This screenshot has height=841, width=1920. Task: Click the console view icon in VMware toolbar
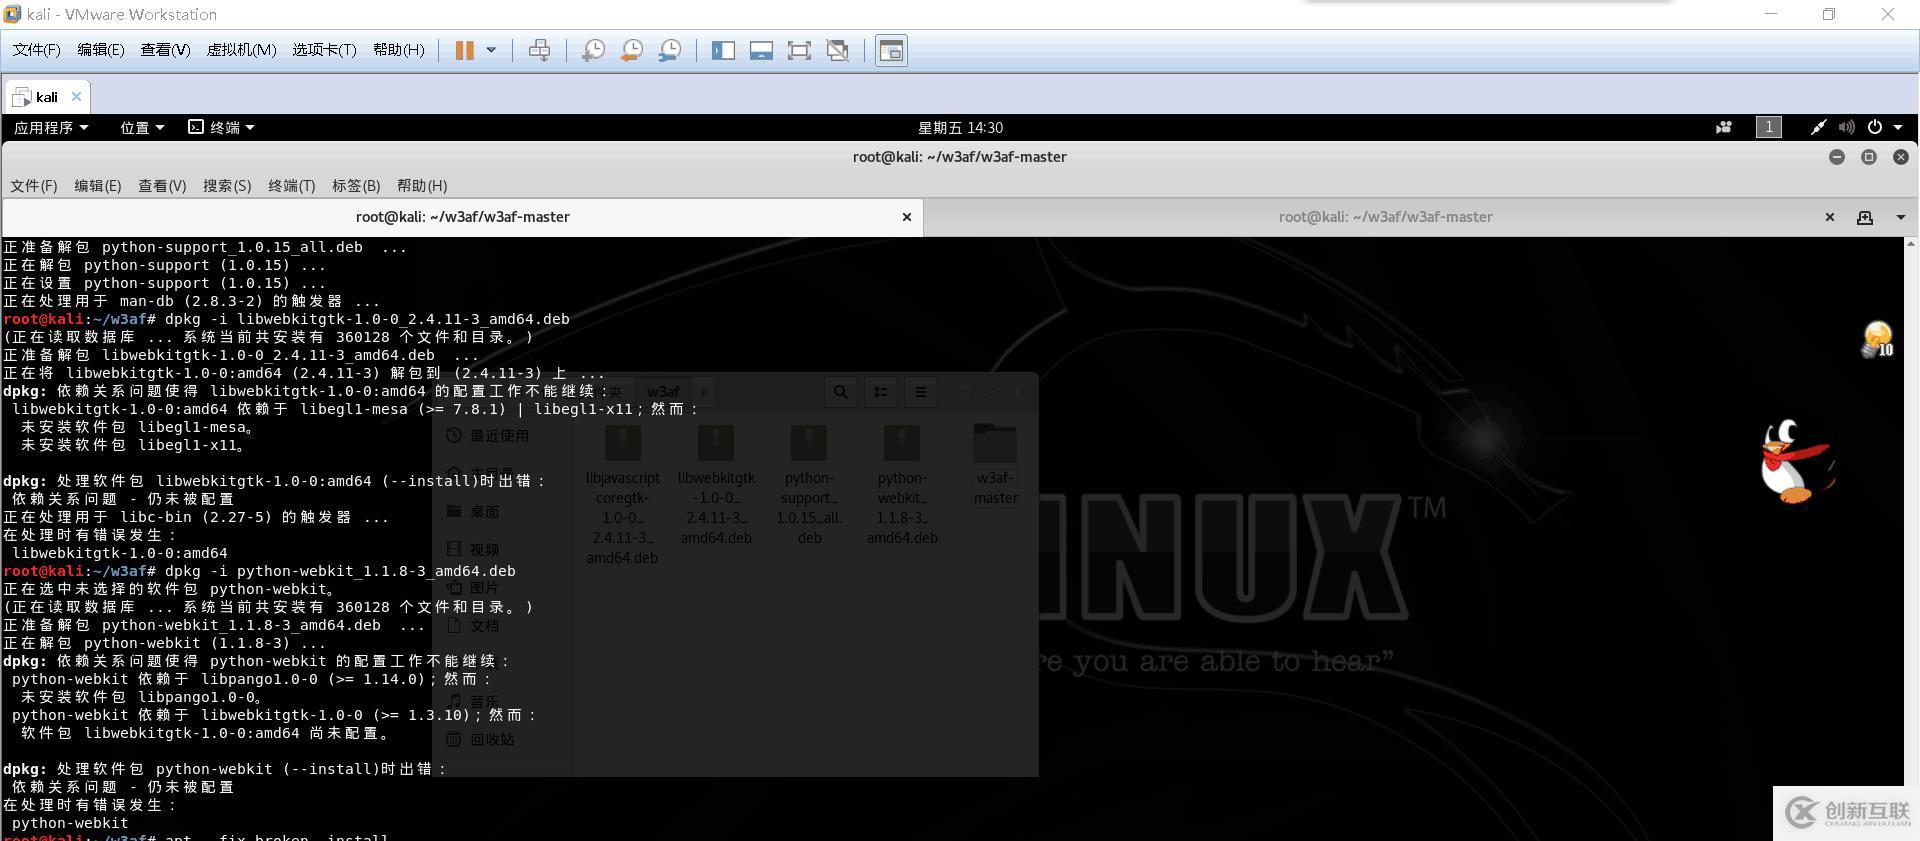(x=891, y=50)
